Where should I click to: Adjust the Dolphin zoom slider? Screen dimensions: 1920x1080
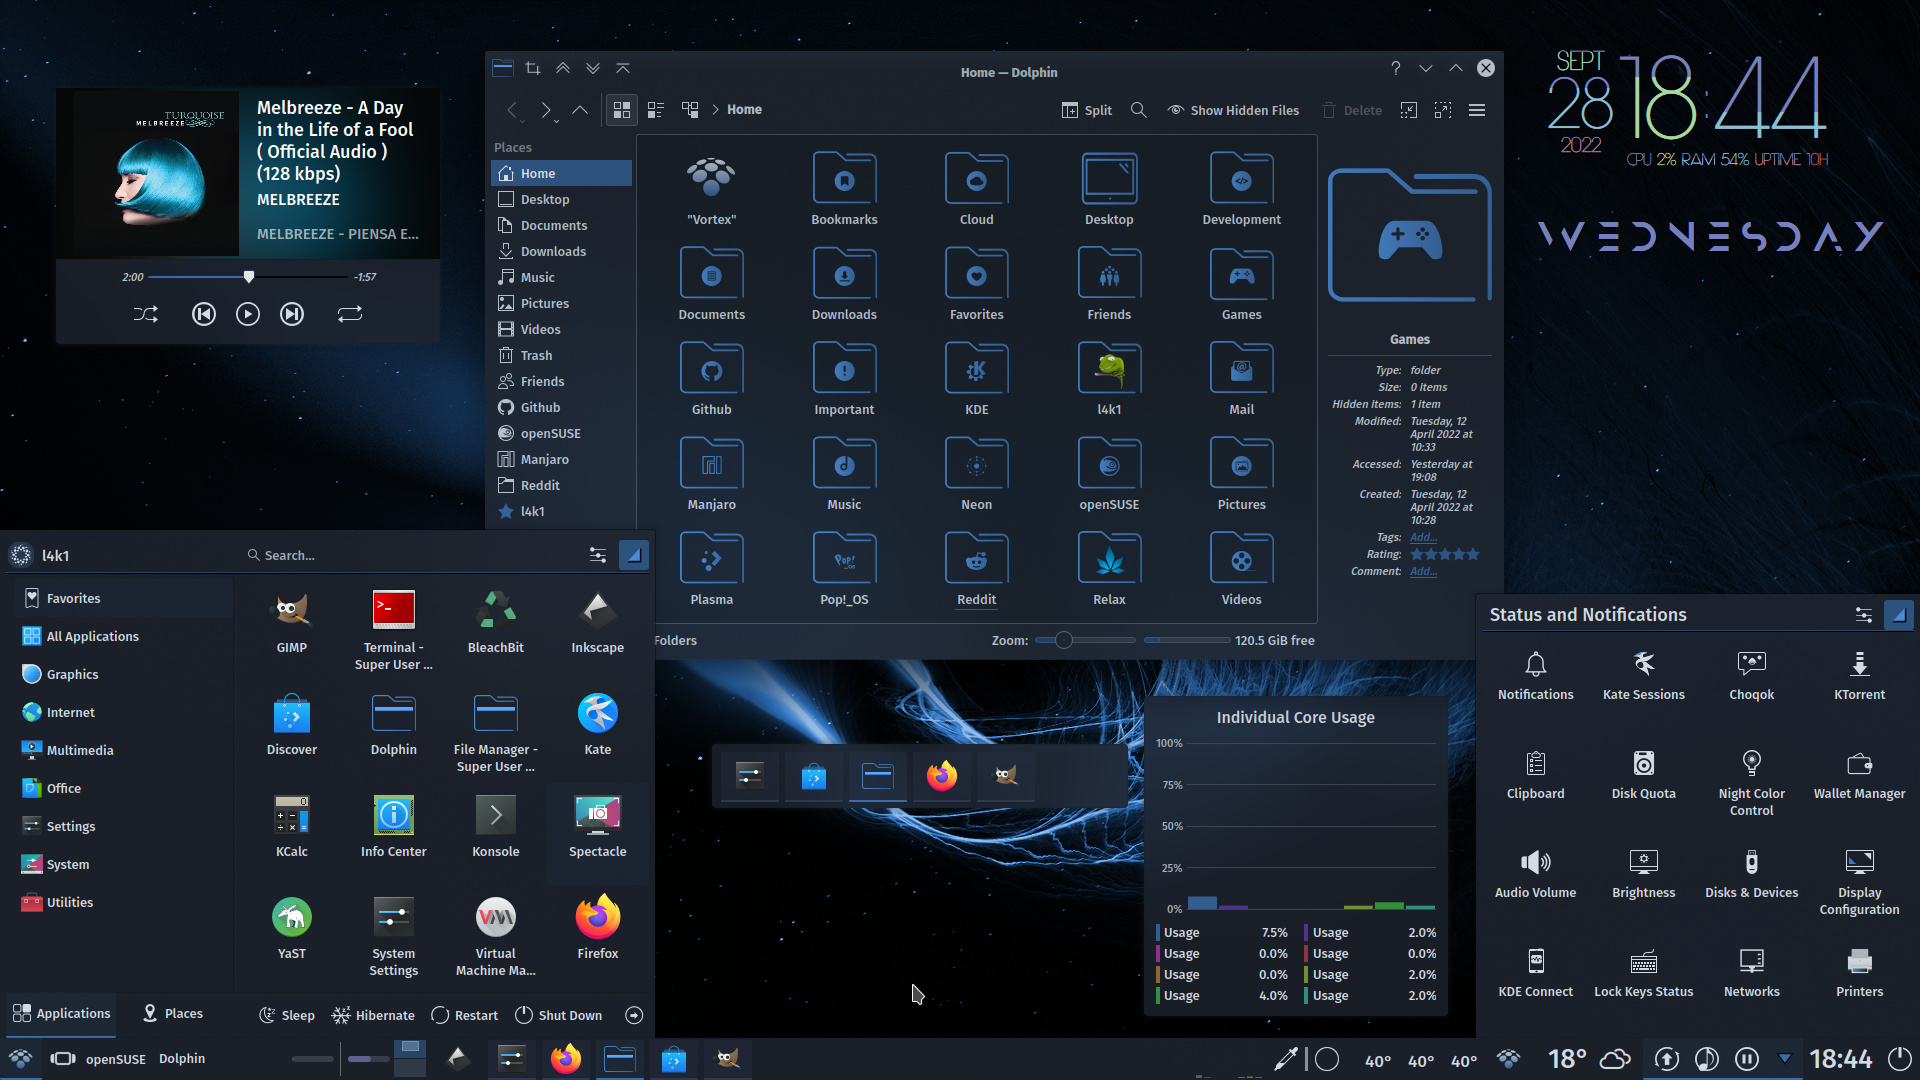[1085, 640]
